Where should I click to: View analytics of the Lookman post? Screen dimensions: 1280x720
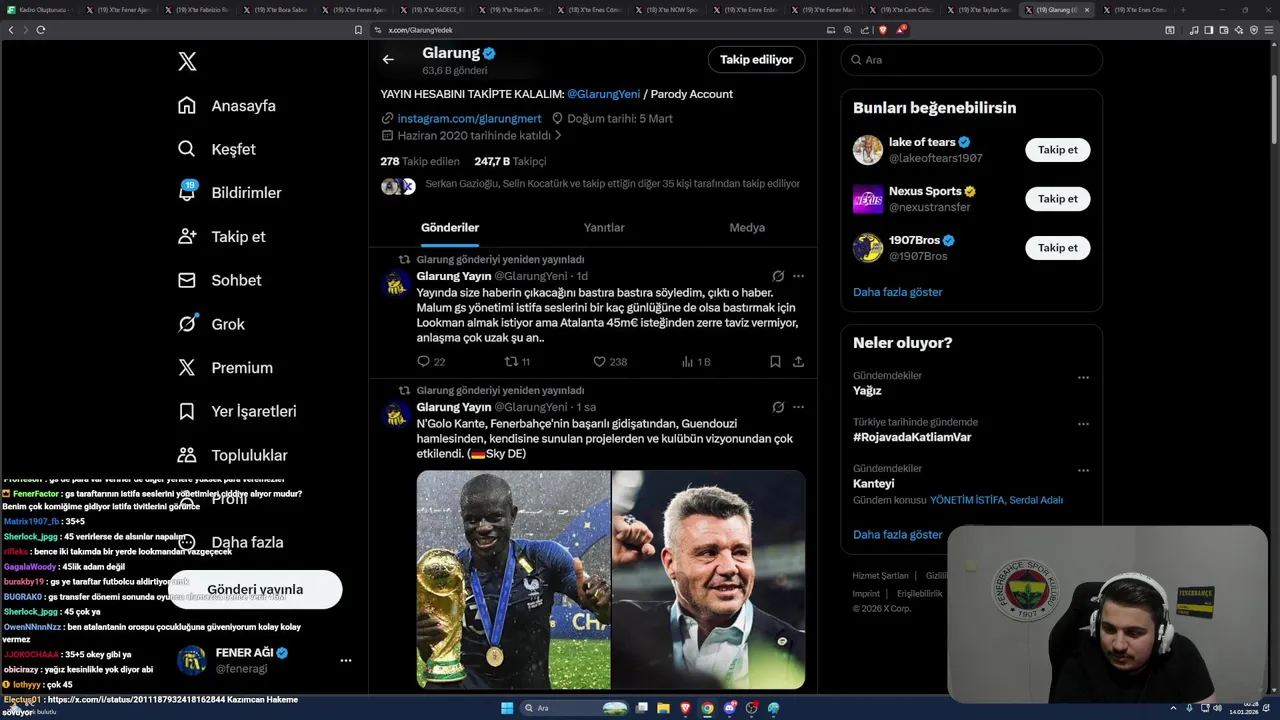coord(695,362)
